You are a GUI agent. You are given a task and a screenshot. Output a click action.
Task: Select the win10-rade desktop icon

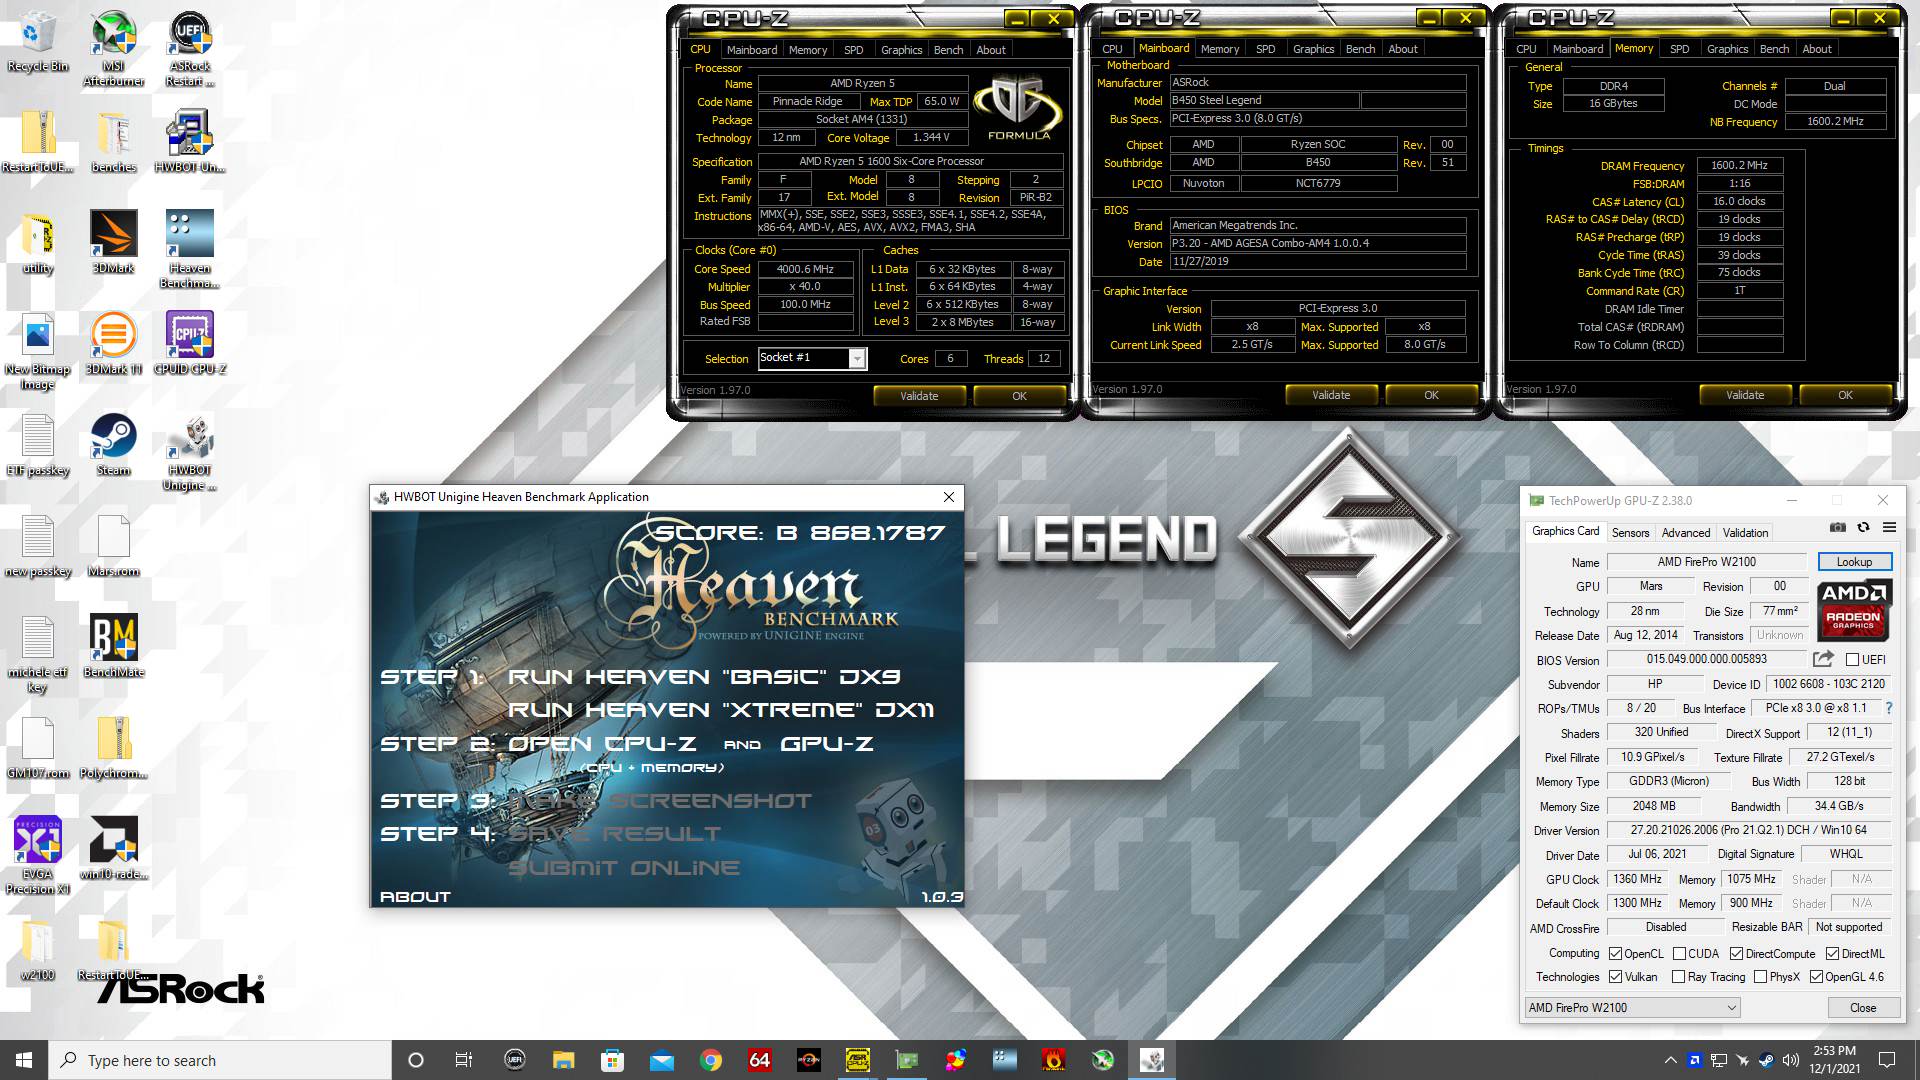(114, 848)
